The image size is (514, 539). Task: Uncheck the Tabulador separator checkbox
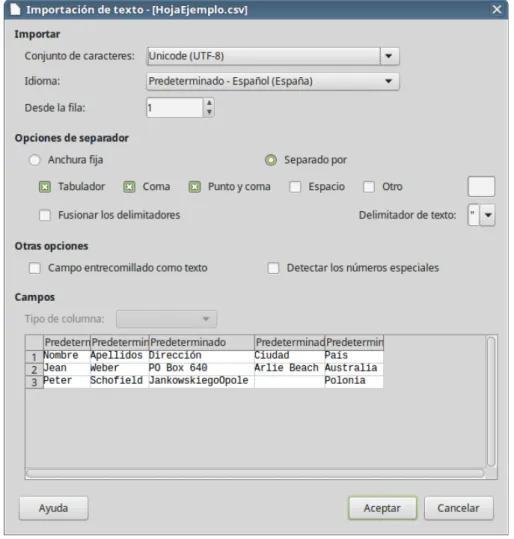[45, 187]
